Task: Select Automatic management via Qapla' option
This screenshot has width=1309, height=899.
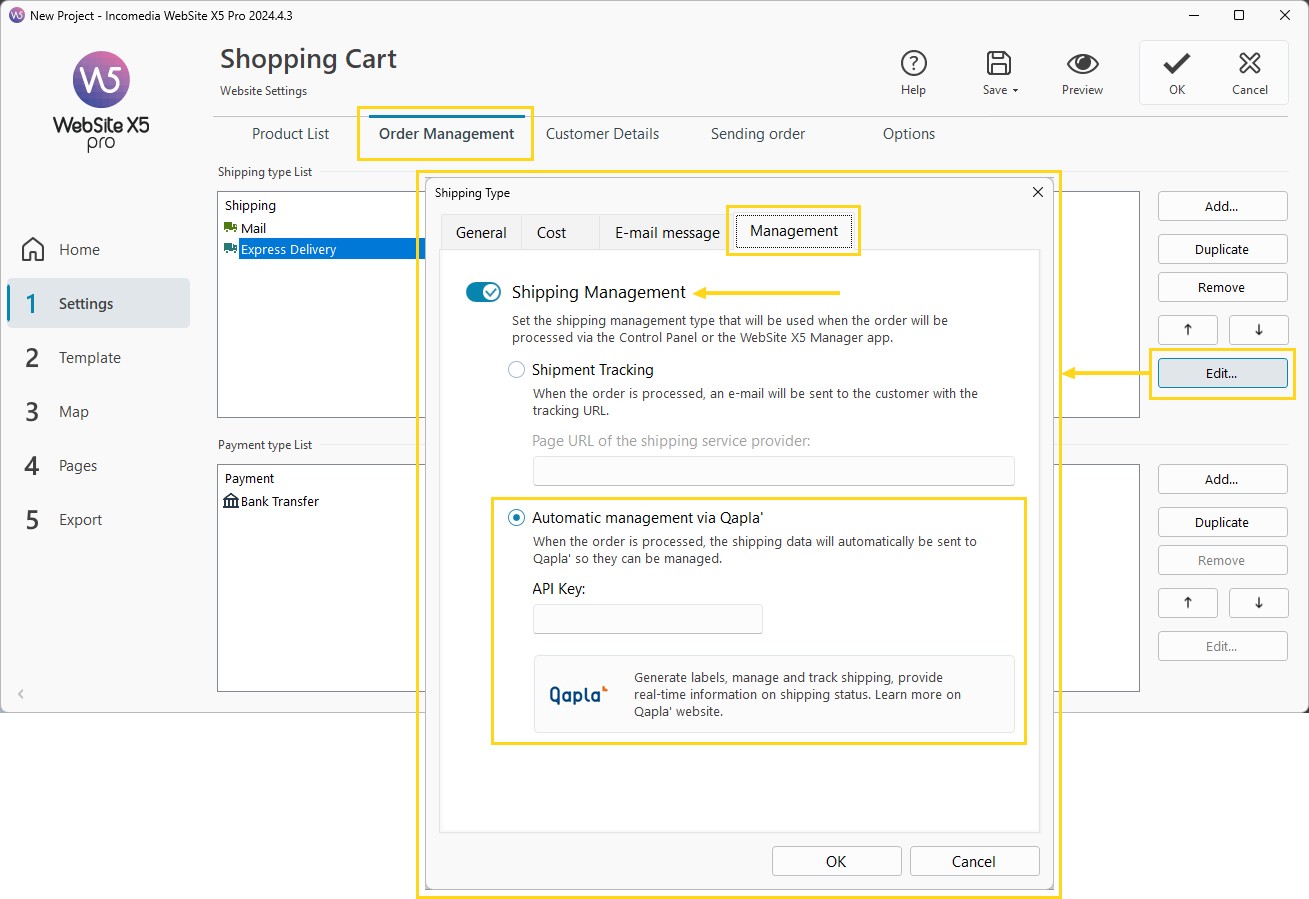Action: pyautogui.click(x=516, y=518)
